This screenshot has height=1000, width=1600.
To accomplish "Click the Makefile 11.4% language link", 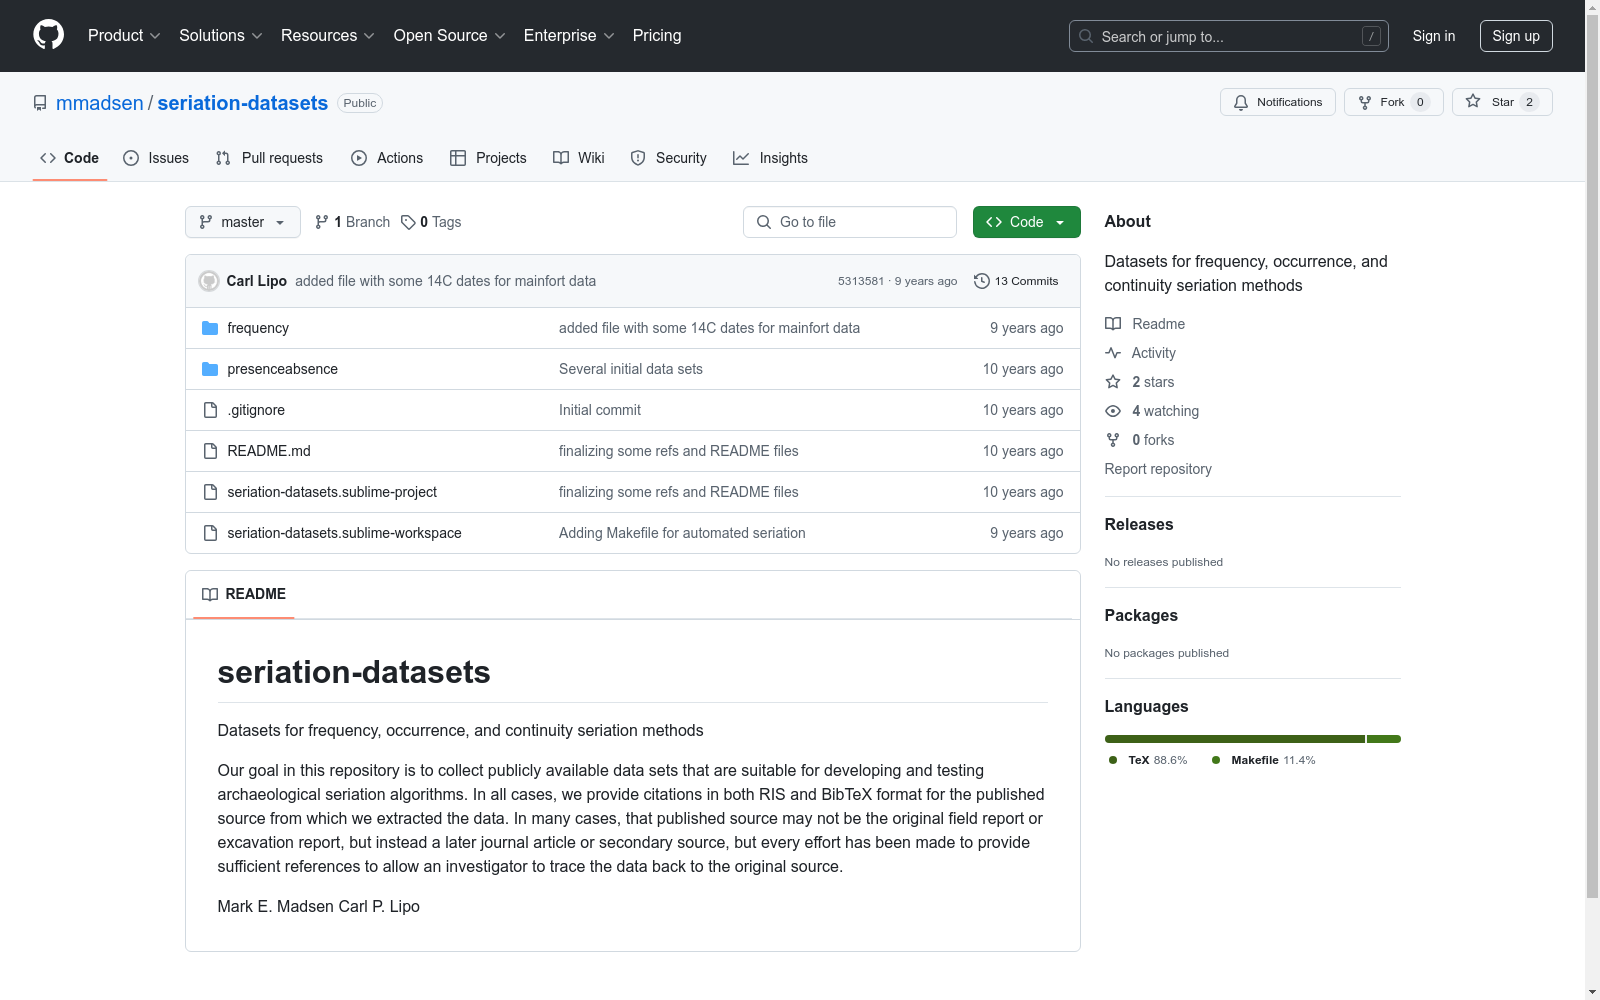I will (x=1263, y=760).
